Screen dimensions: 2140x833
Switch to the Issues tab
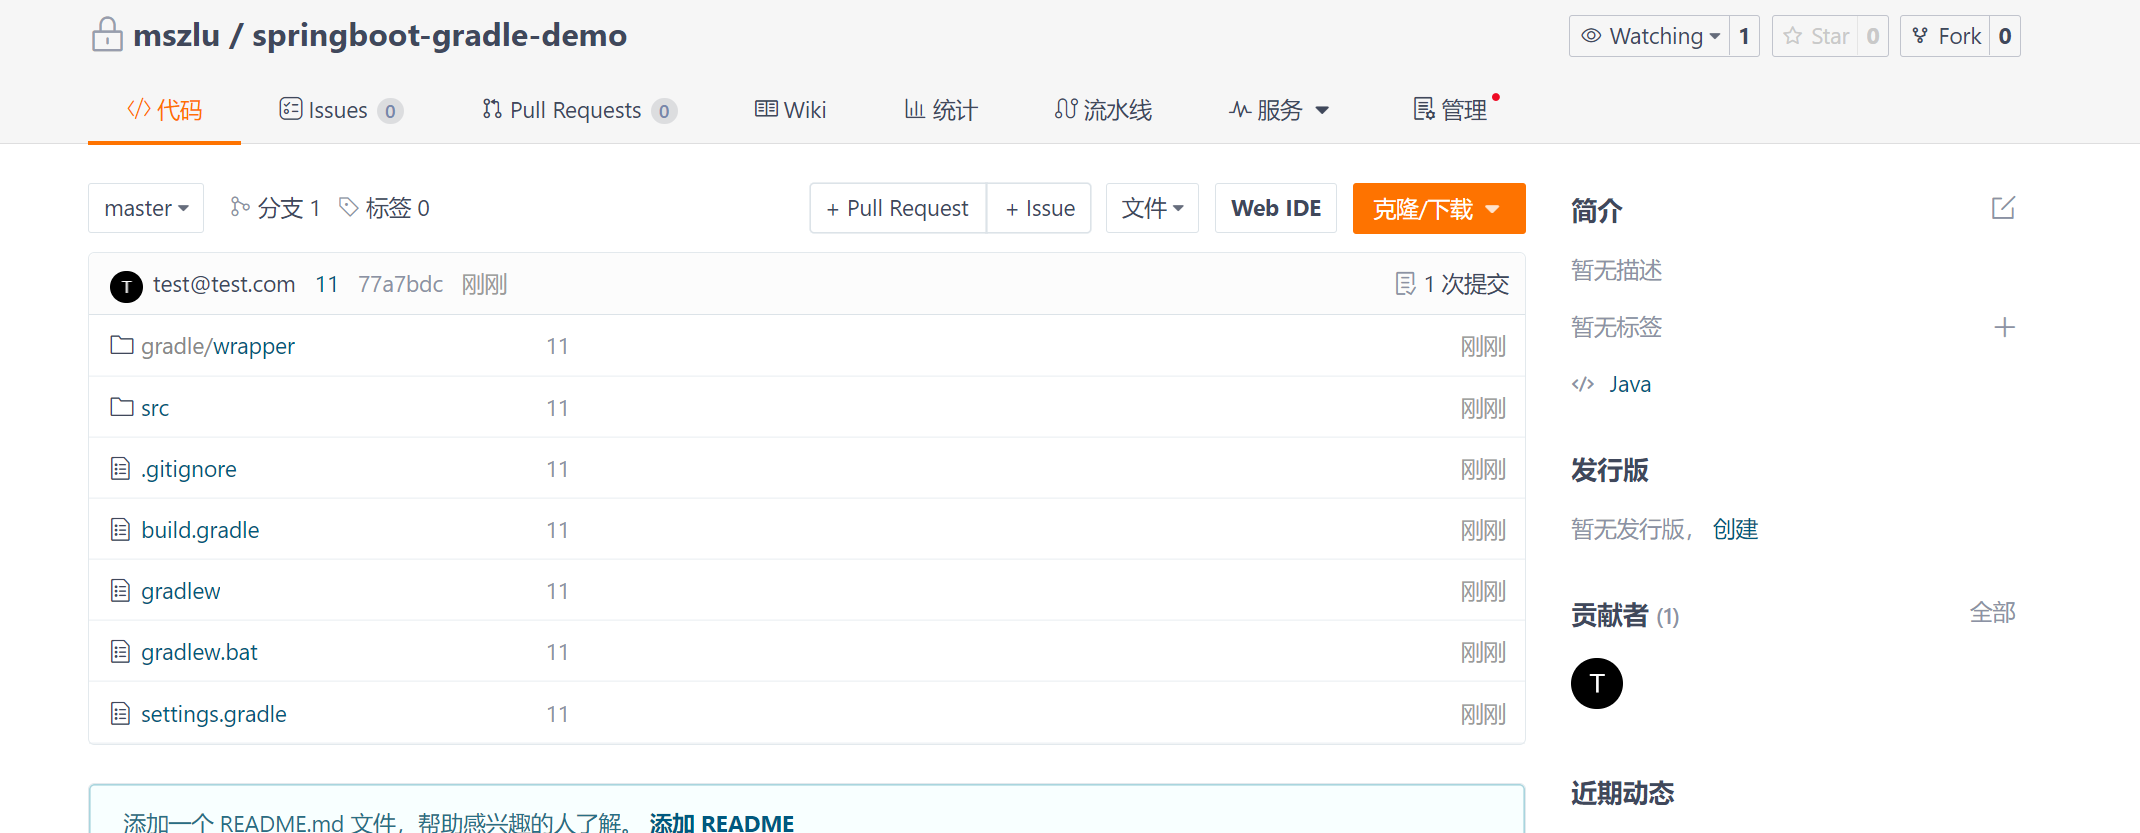(340, 110)
